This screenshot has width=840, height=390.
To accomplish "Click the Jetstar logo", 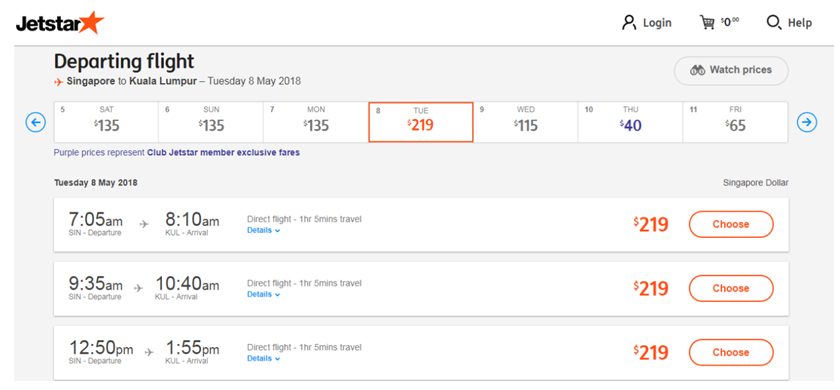I will 59,23.
